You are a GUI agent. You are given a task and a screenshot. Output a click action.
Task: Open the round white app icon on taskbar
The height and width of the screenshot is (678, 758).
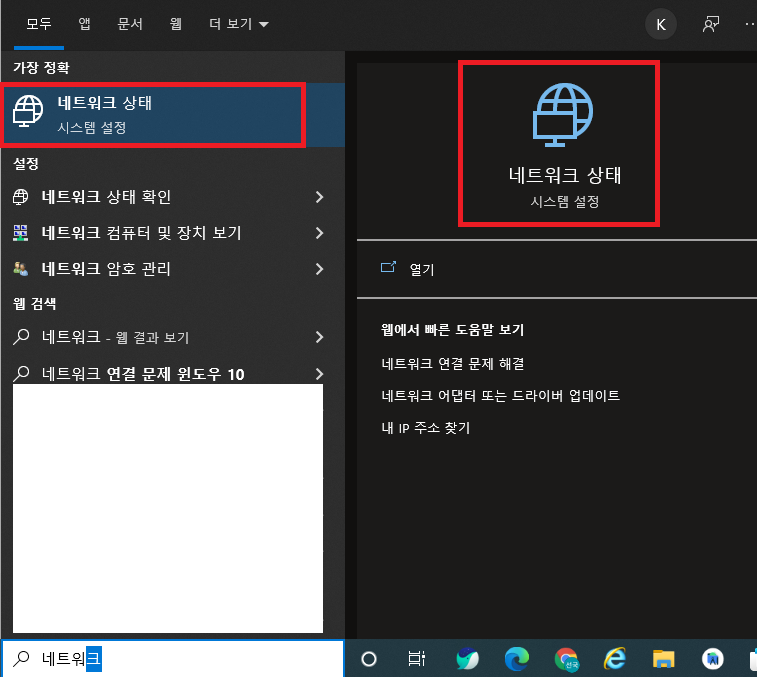(713, 659)
